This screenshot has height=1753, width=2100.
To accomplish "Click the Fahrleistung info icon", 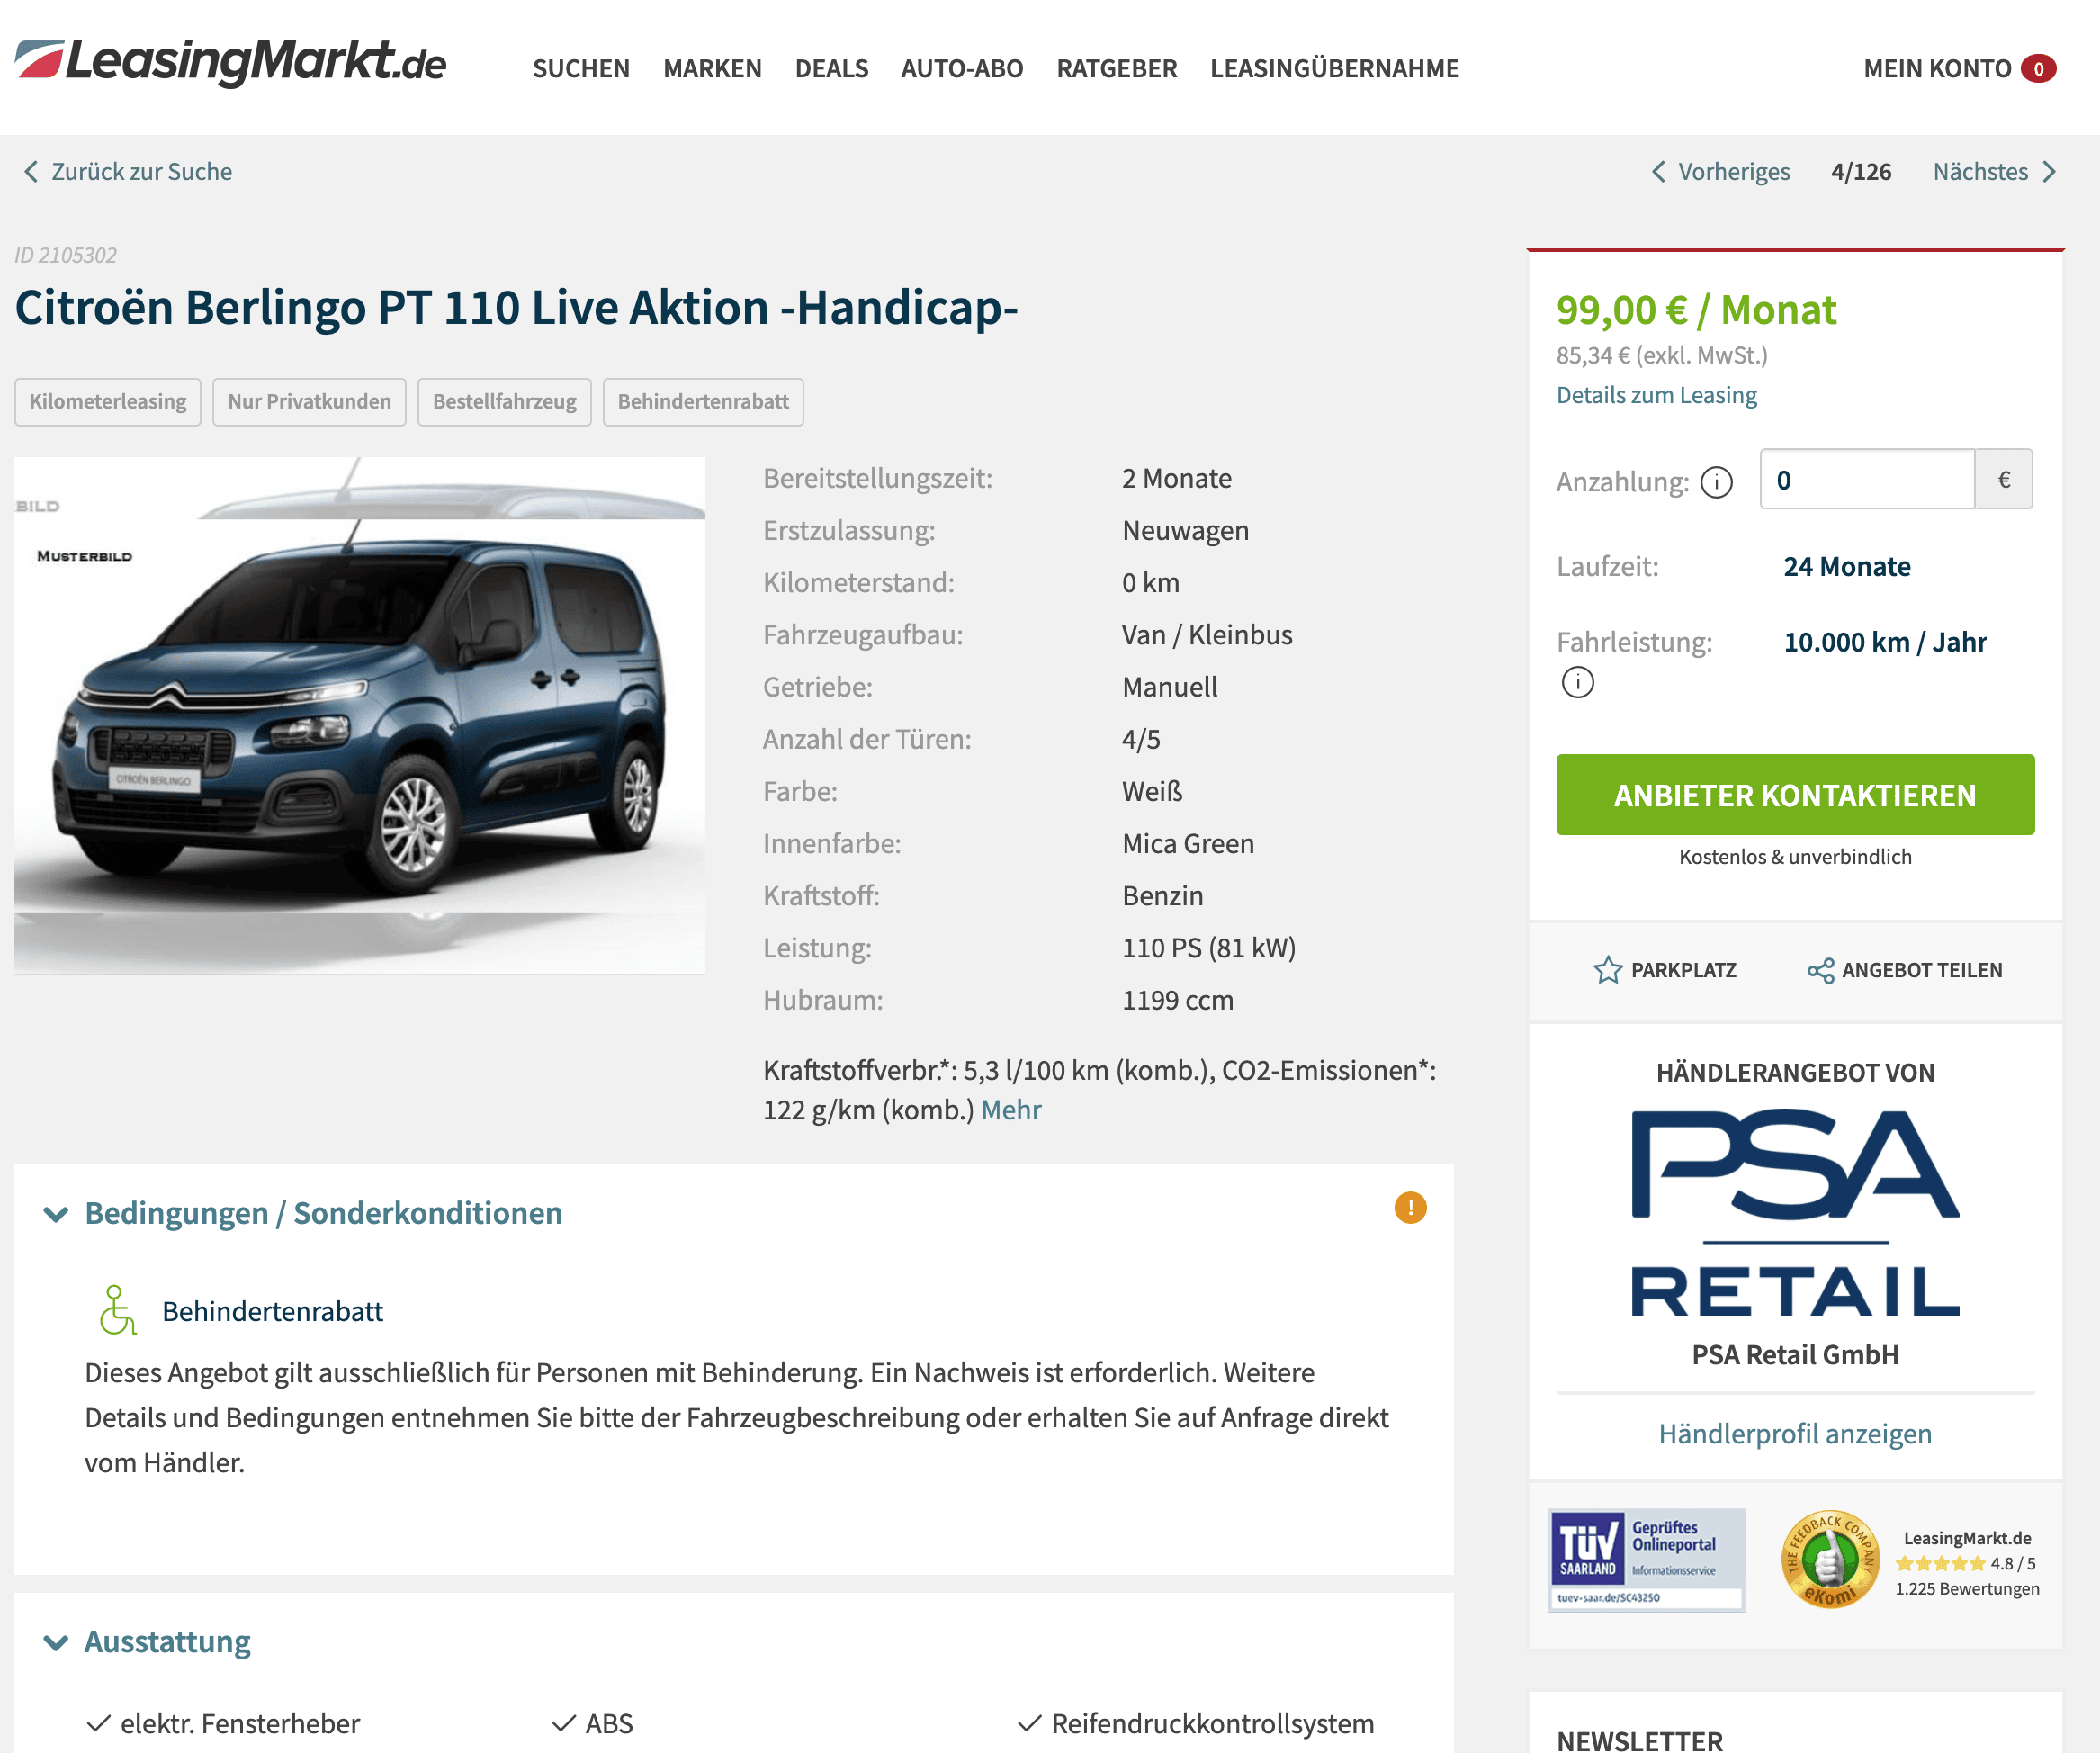I will coord(1577,683).
